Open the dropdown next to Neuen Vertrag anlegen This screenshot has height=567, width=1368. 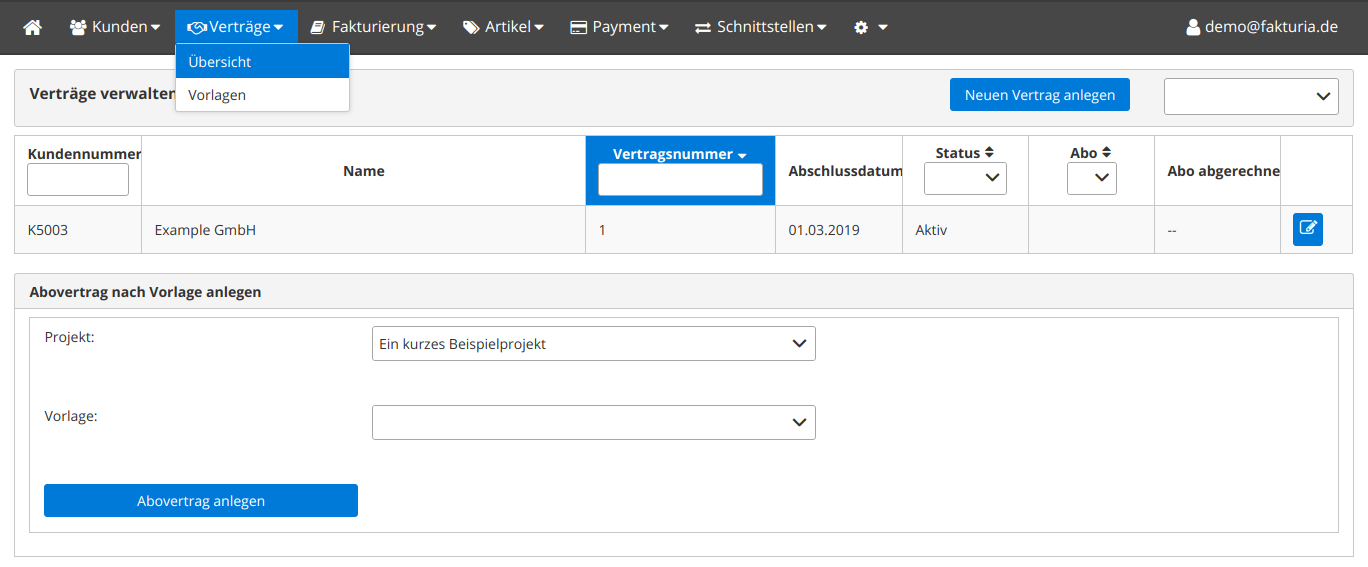[1250, 96]
